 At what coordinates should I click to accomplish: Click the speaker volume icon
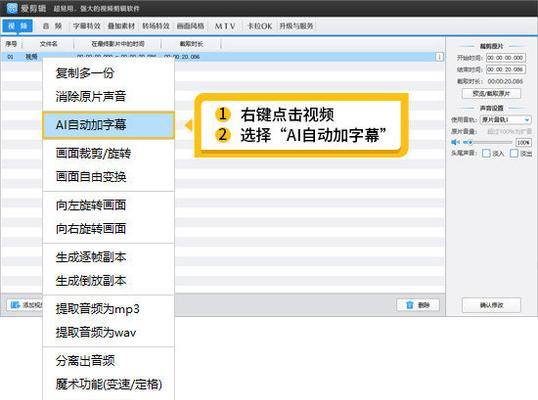pyautogui.click(x=455, y=142)
